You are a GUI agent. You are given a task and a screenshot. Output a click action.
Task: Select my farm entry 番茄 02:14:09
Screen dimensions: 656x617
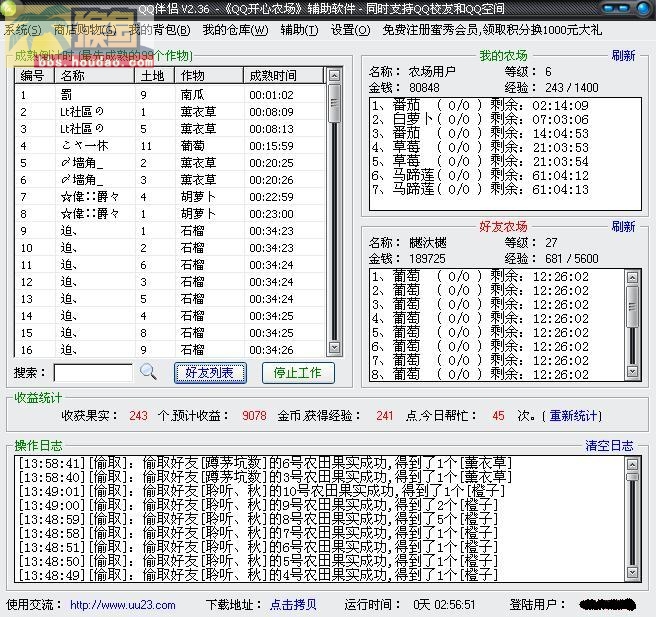click(x=480, y=105)
